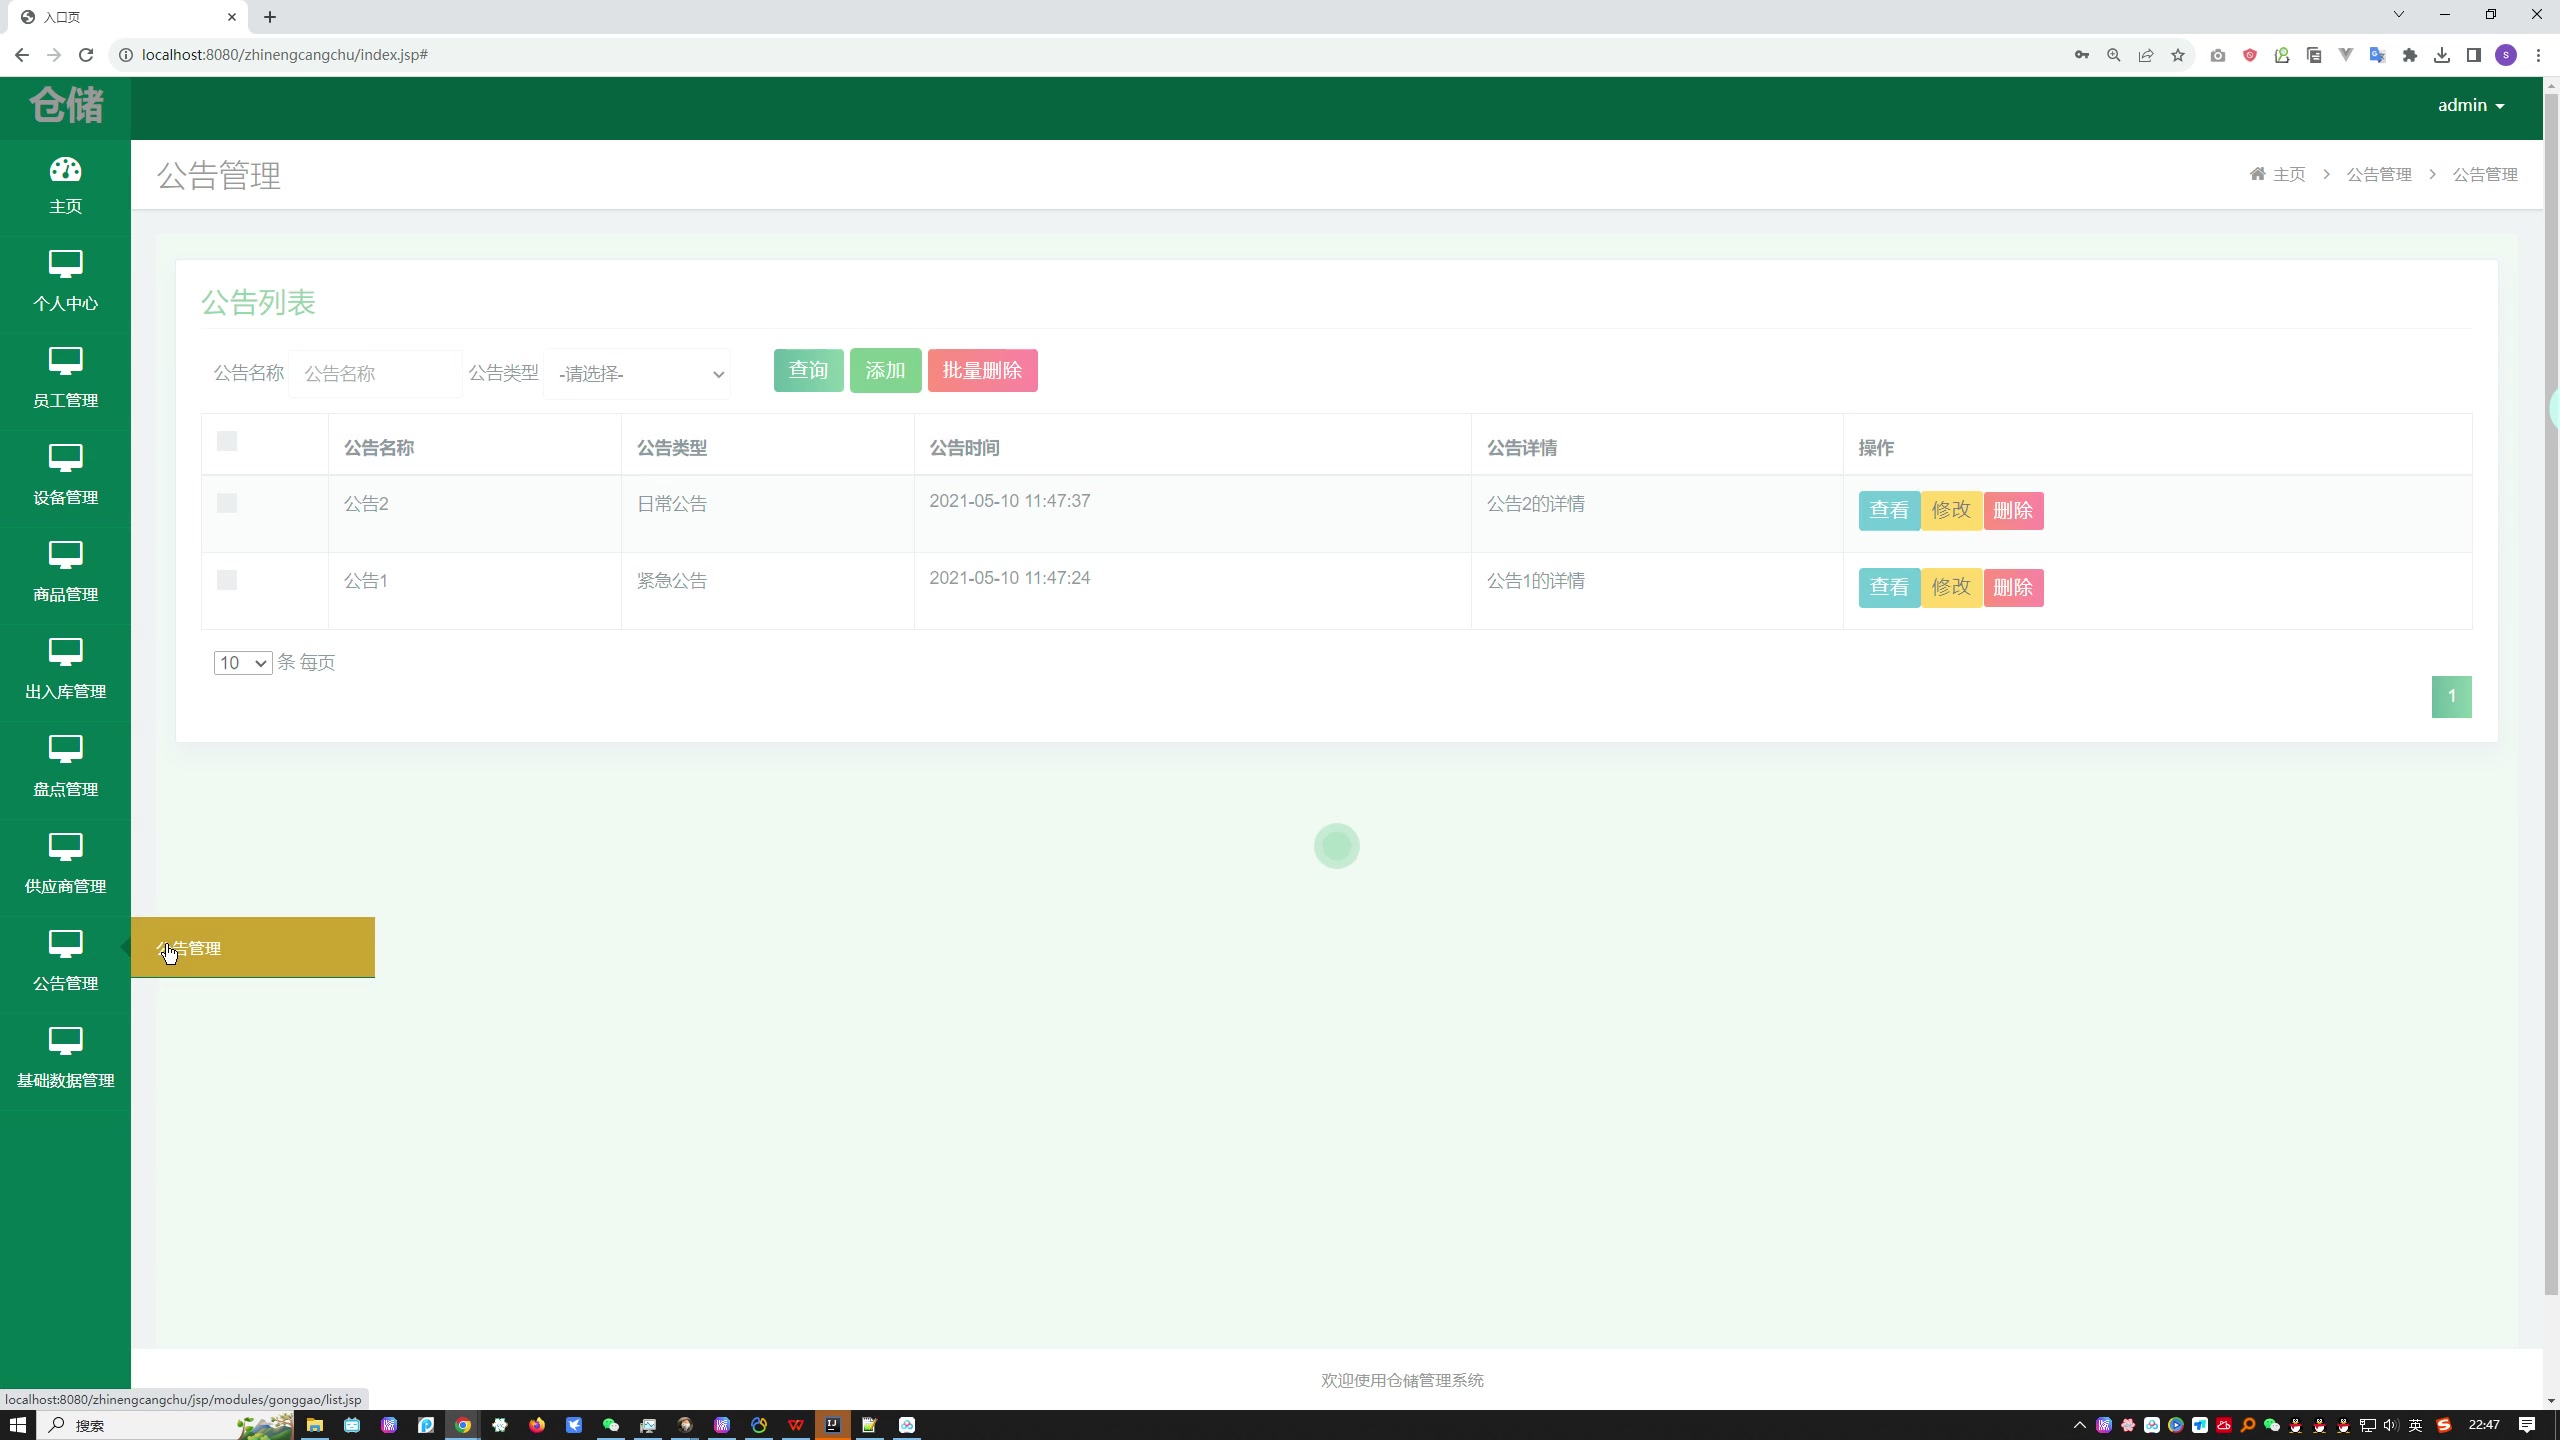Click the share page icon in address bar
The height and width of the screenshot is (1440, 2560).
point(2146,55)
